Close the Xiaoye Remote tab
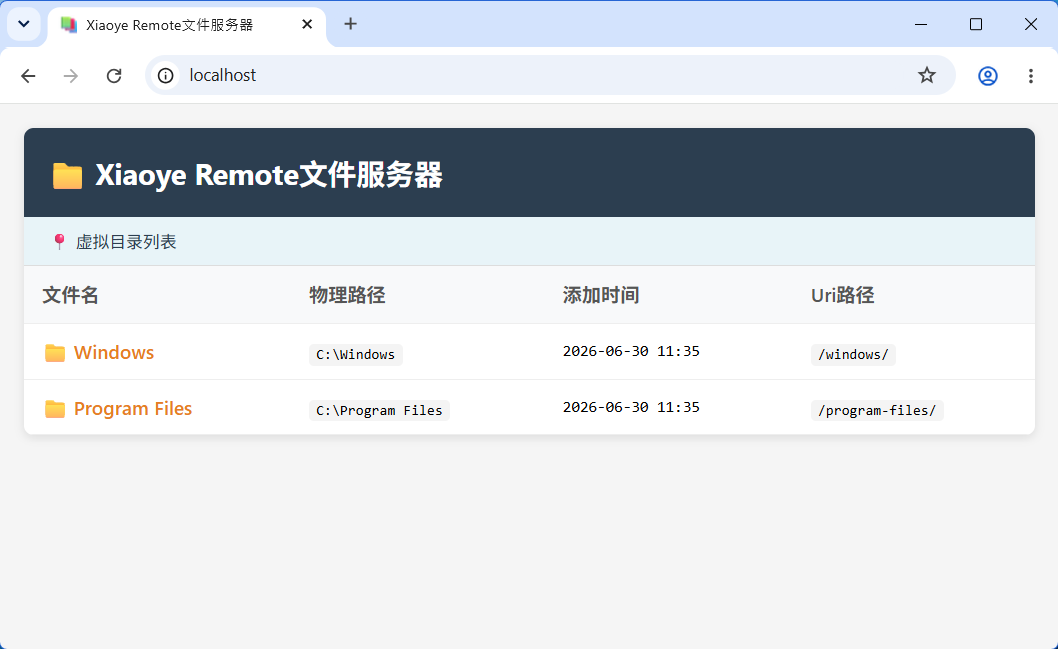The image size is (1058, 649). pos(307,24)
